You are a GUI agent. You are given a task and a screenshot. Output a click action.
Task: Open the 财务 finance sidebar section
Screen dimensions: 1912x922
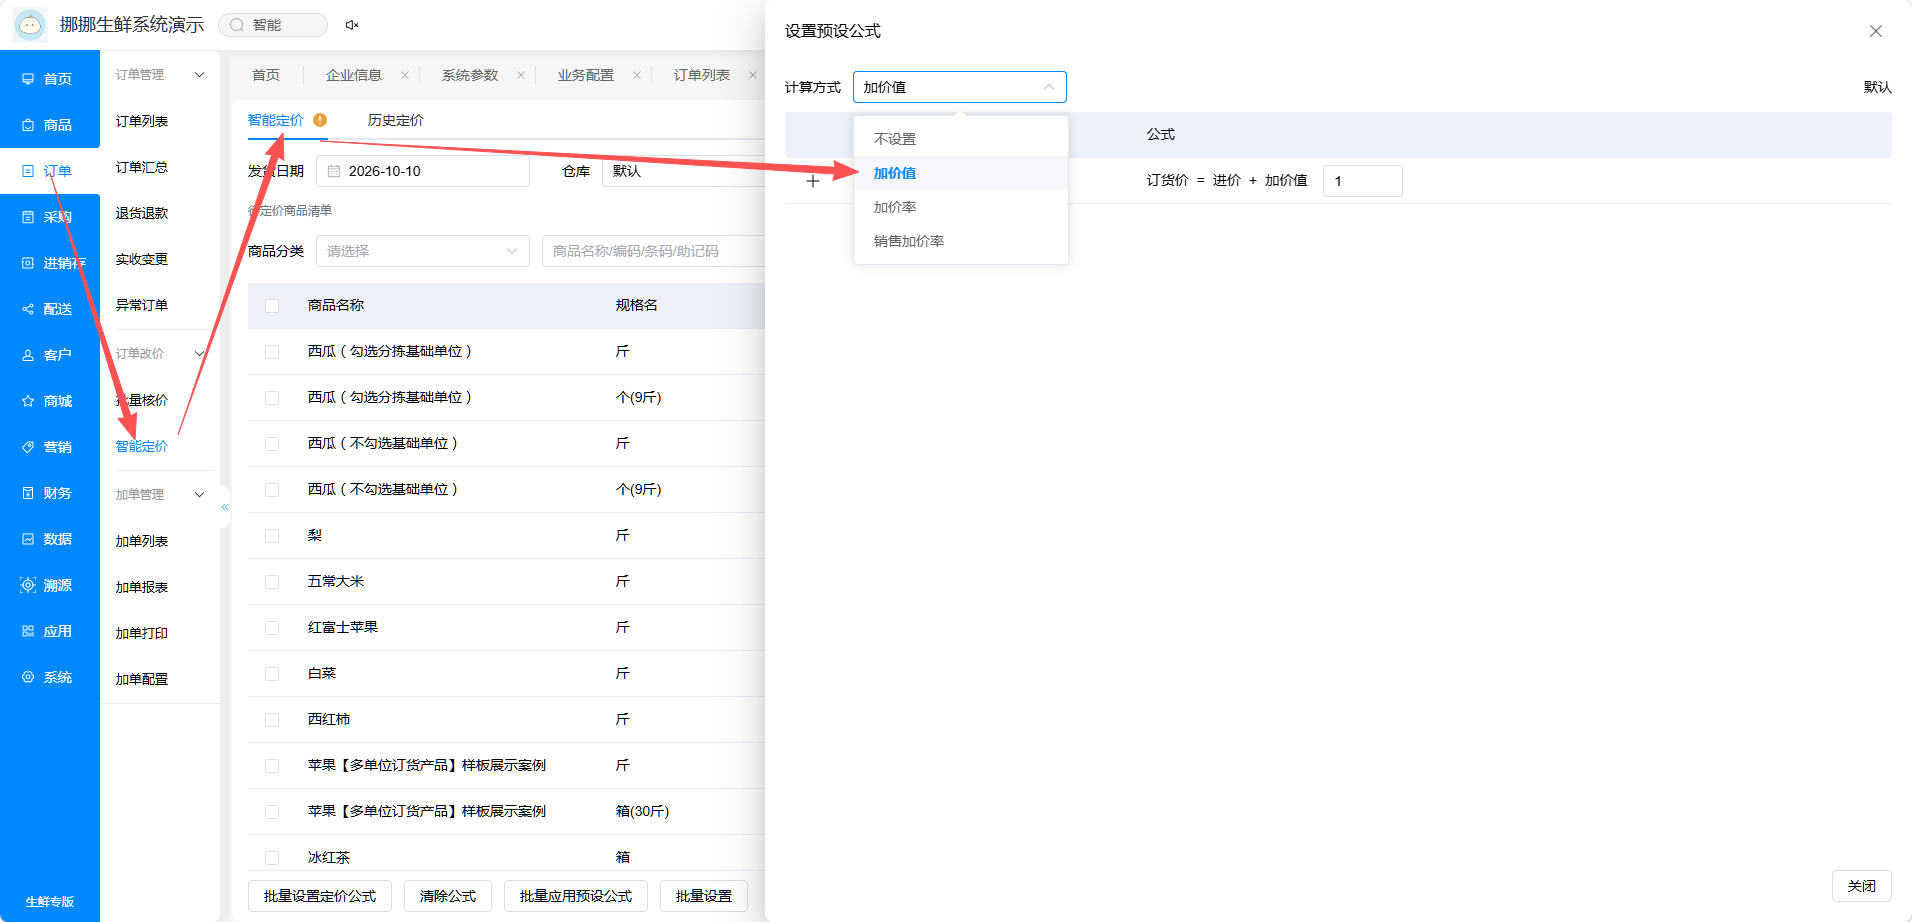(x=49, y=493)
